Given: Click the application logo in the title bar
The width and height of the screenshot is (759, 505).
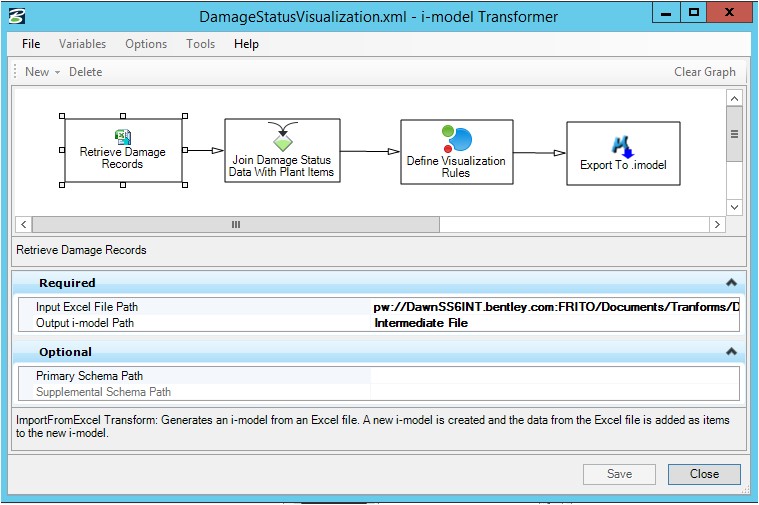Looking at the screenshot, I should pyautogui.click(x=17, y=16).
